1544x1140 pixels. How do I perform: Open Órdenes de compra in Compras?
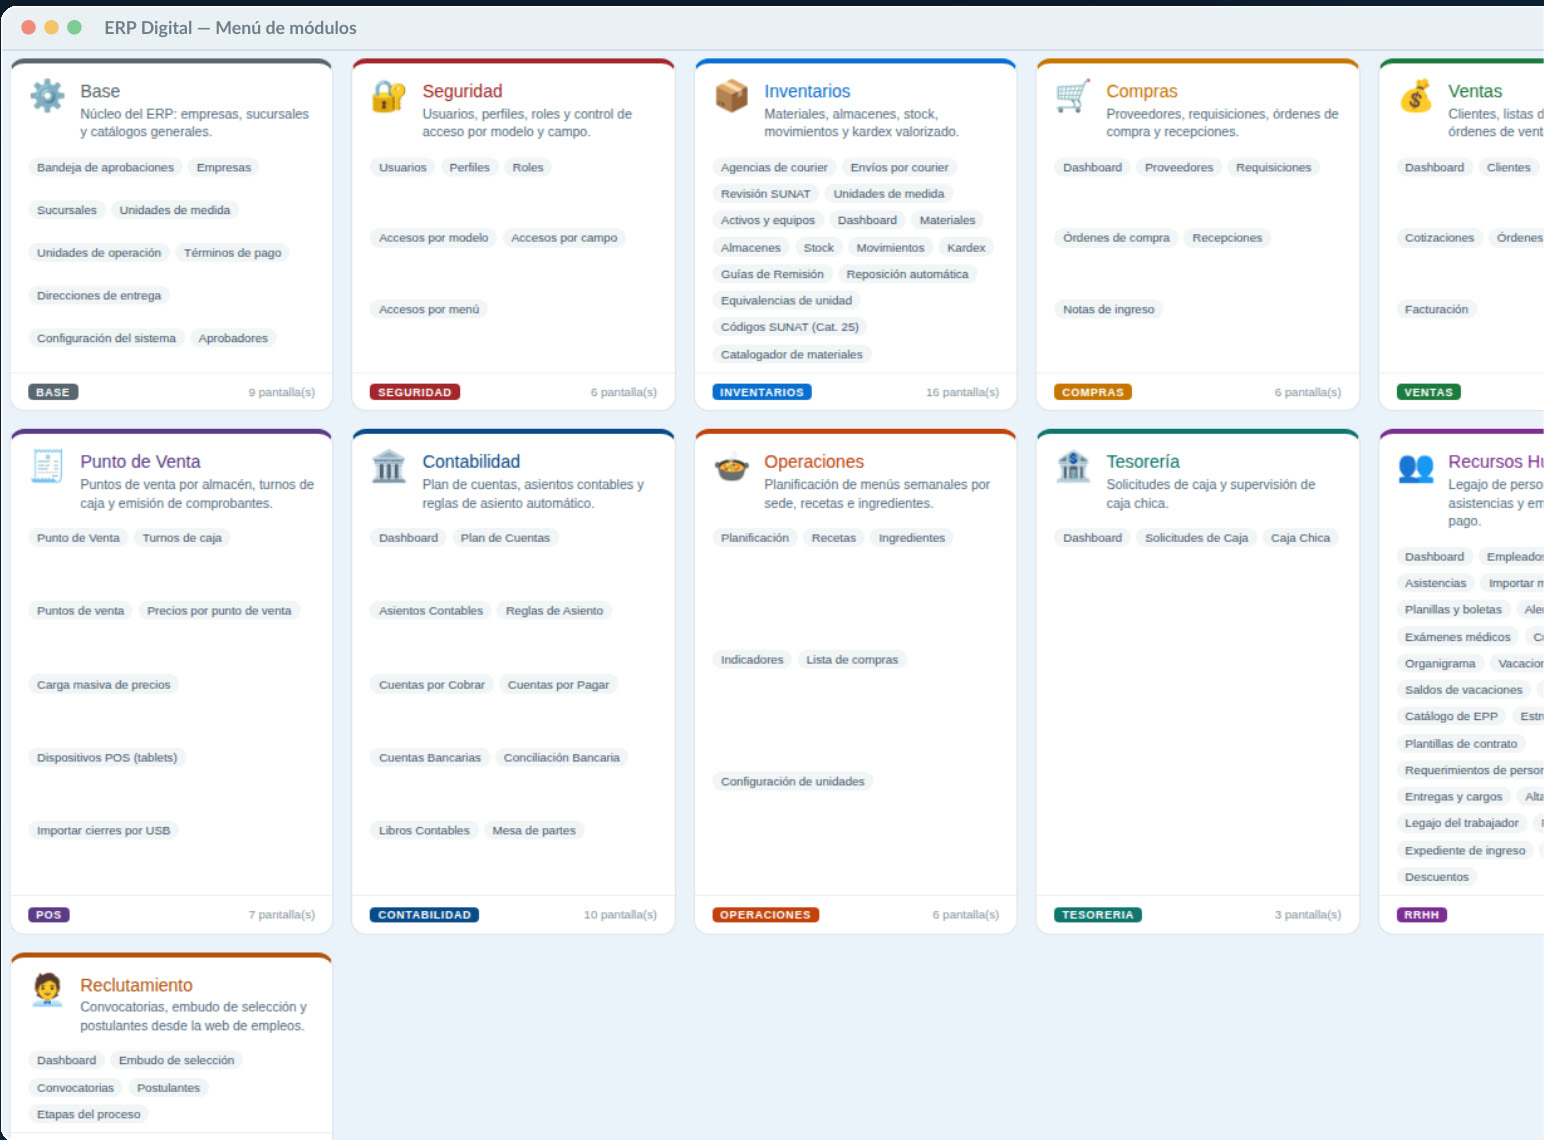1116,238
